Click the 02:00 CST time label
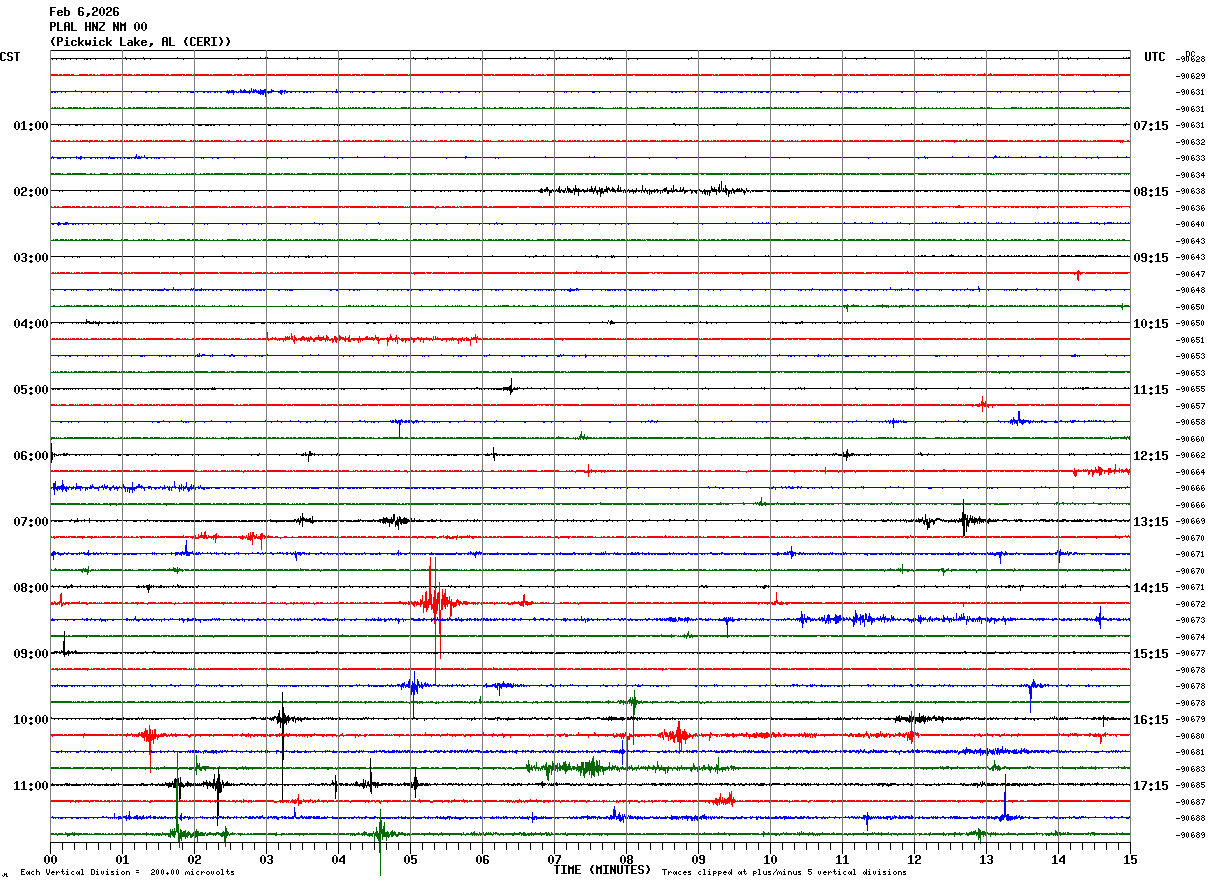 [x=30, y=191]
